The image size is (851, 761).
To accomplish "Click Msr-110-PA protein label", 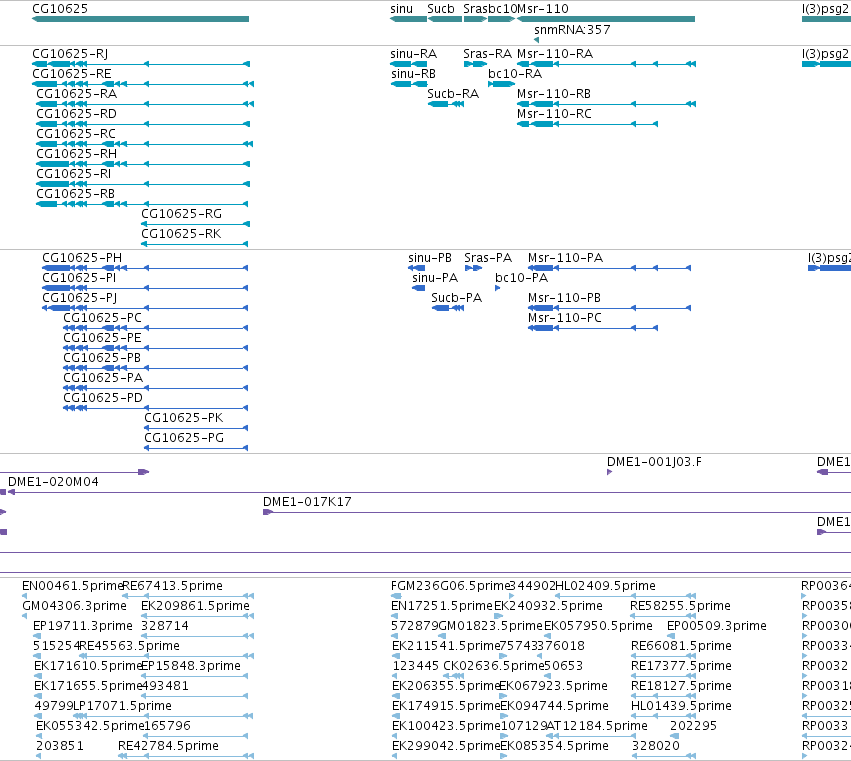I will click(566, 258).
